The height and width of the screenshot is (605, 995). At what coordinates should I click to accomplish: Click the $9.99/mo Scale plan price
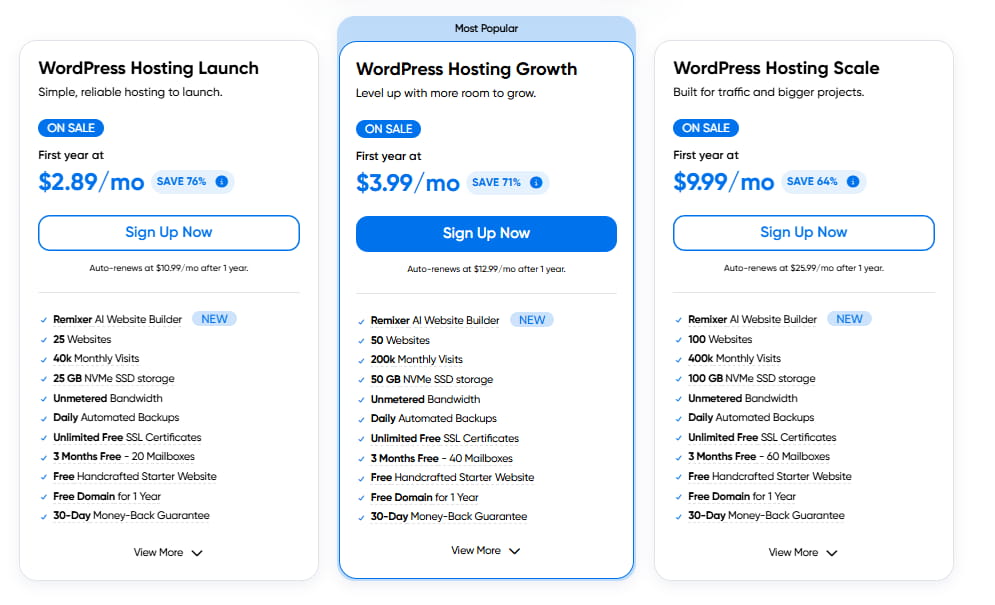tap(723, 181)
